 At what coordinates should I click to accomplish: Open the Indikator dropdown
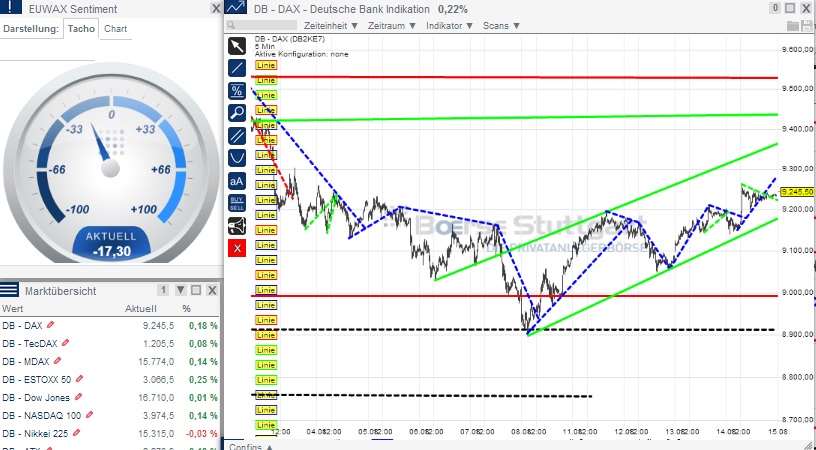tap(450, 25)
